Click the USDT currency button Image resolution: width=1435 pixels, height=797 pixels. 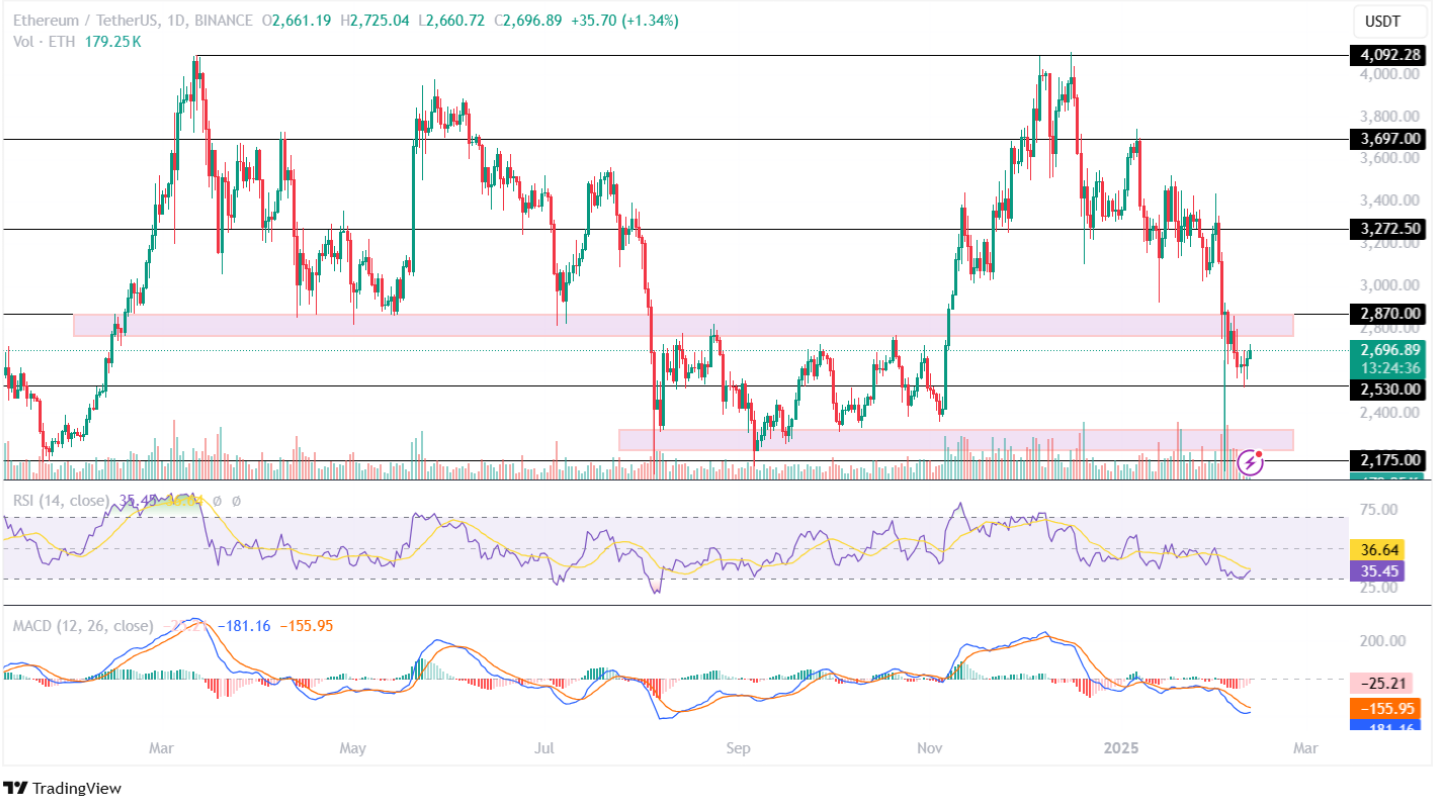coord(1388,21)
